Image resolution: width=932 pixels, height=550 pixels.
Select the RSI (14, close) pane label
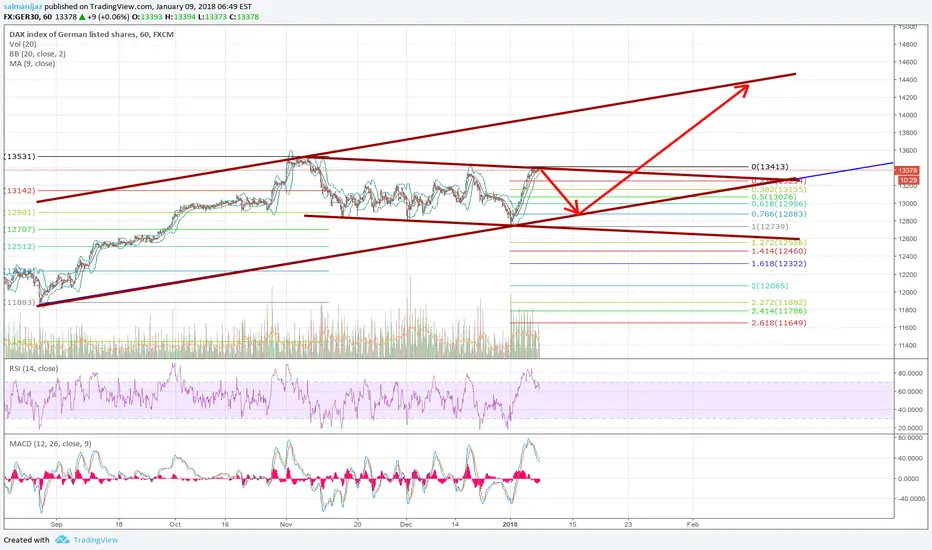(x=34, y=369)
